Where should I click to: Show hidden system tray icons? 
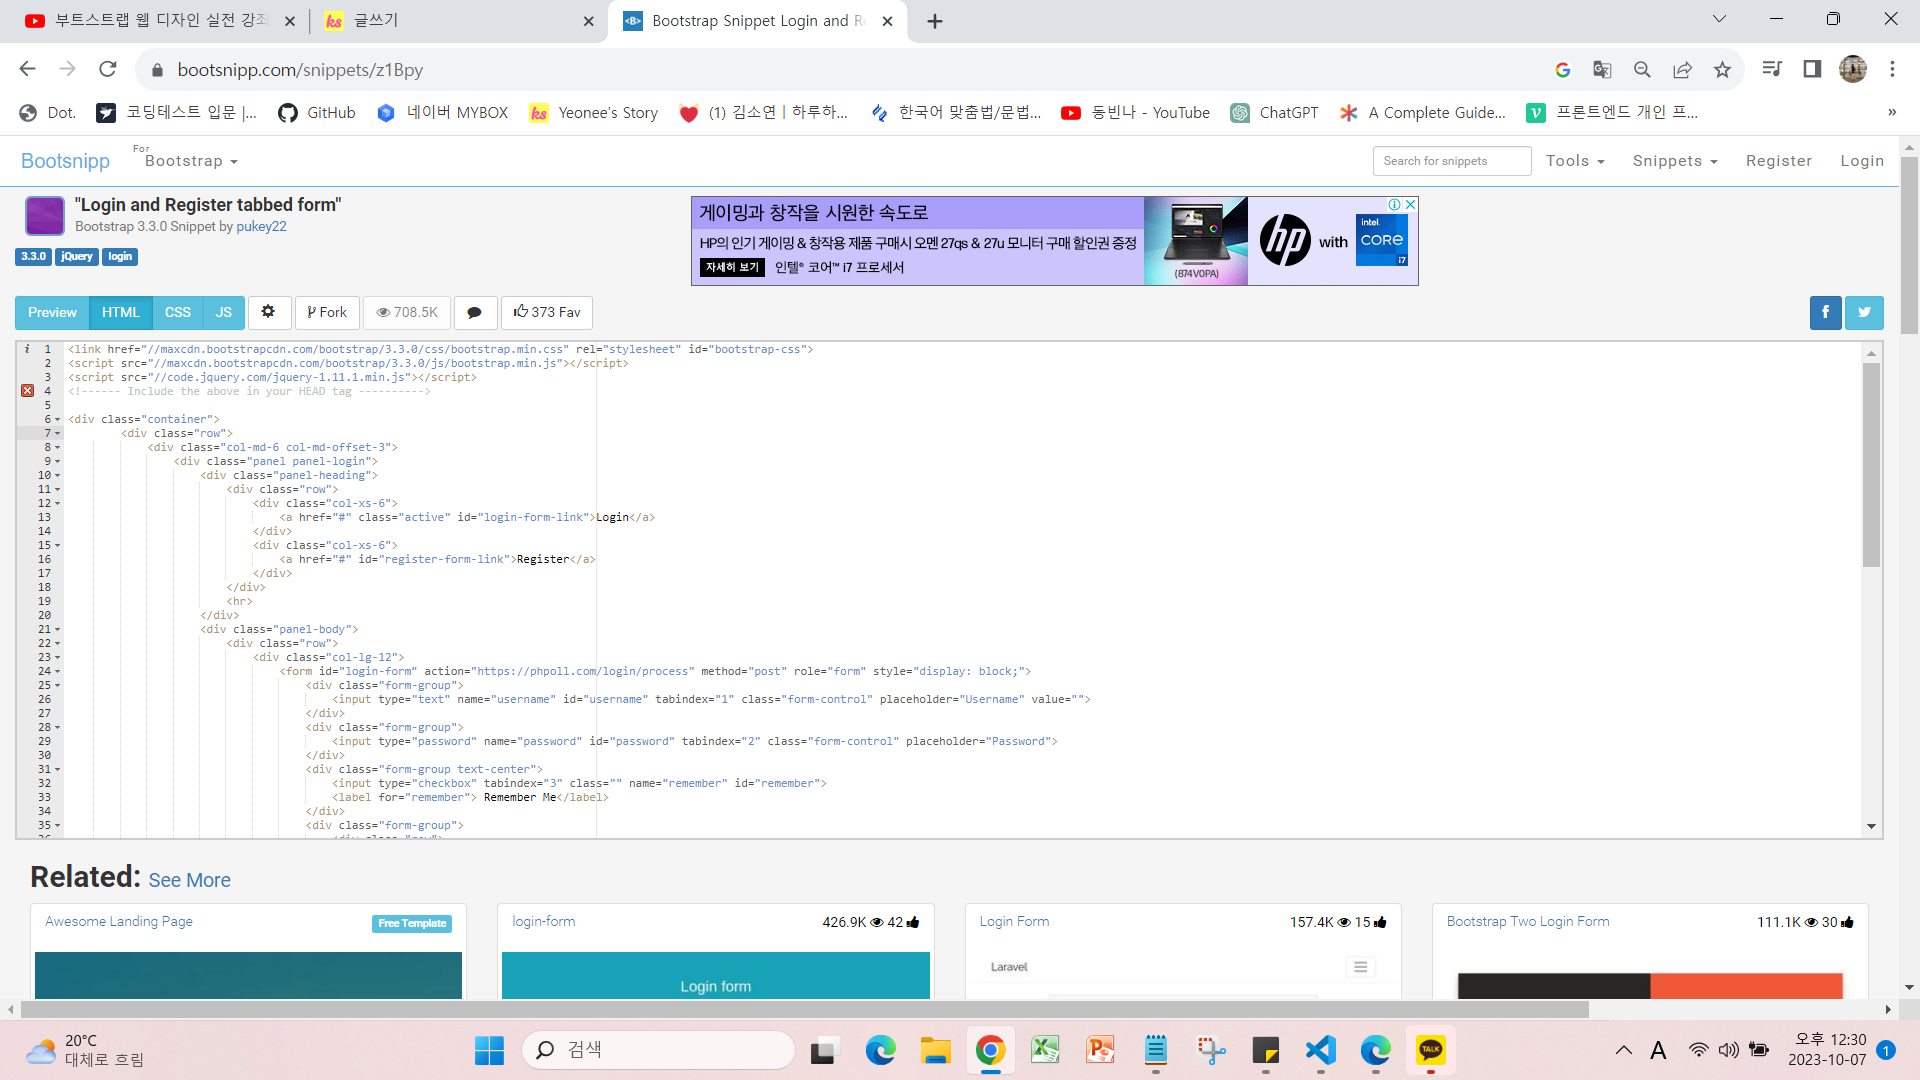(x=1623, y=1050)
